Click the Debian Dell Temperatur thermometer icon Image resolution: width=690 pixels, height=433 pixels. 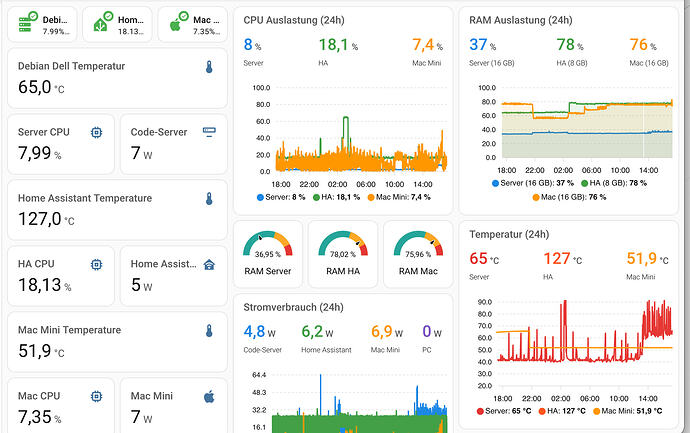tap(209, 67)
